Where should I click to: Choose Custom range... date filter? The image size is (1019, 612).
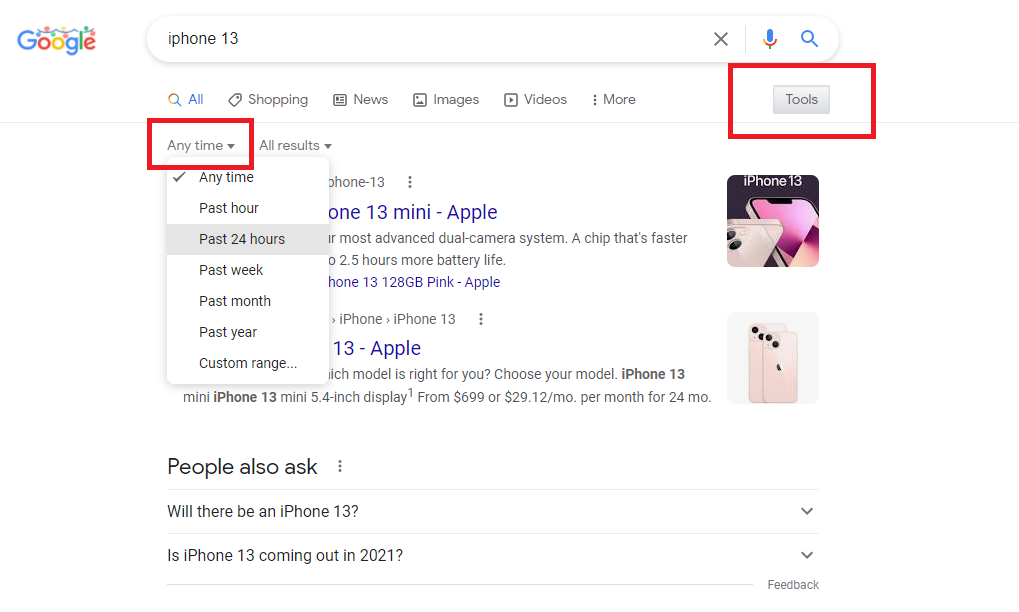pyautogui.click(x=248, y=363)
